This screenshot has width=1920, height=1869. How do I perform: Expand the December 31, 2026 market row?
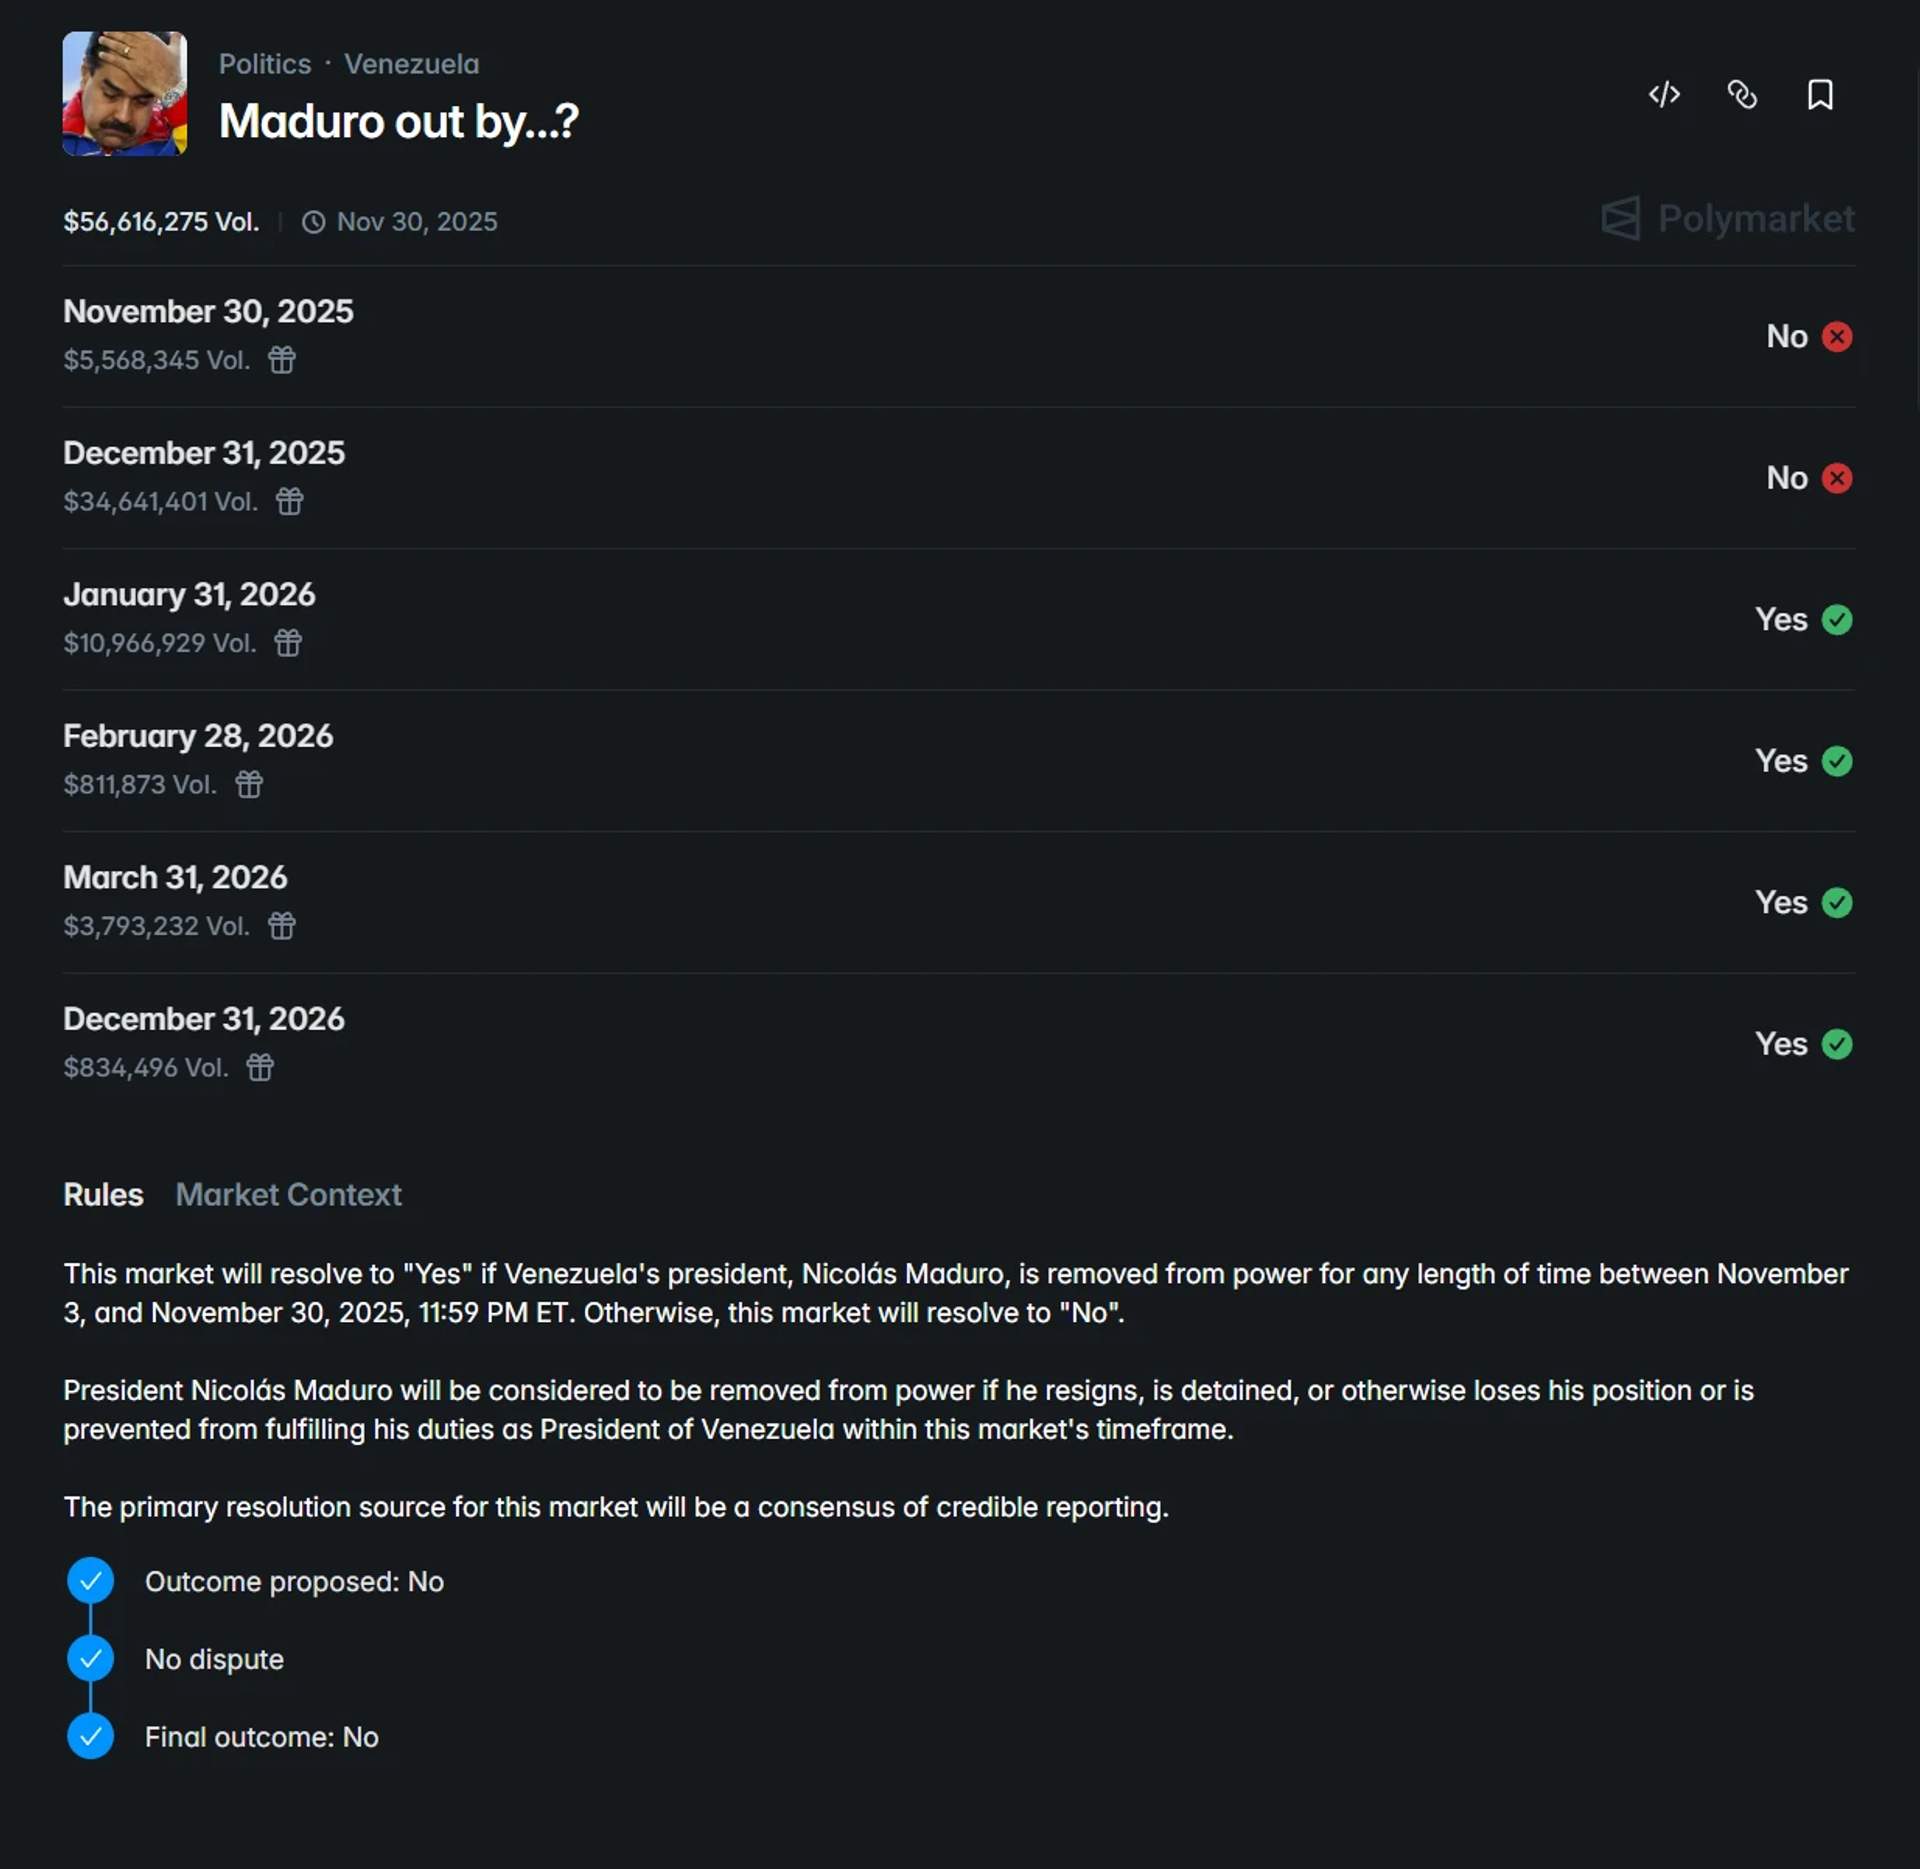coord(959,1043)
